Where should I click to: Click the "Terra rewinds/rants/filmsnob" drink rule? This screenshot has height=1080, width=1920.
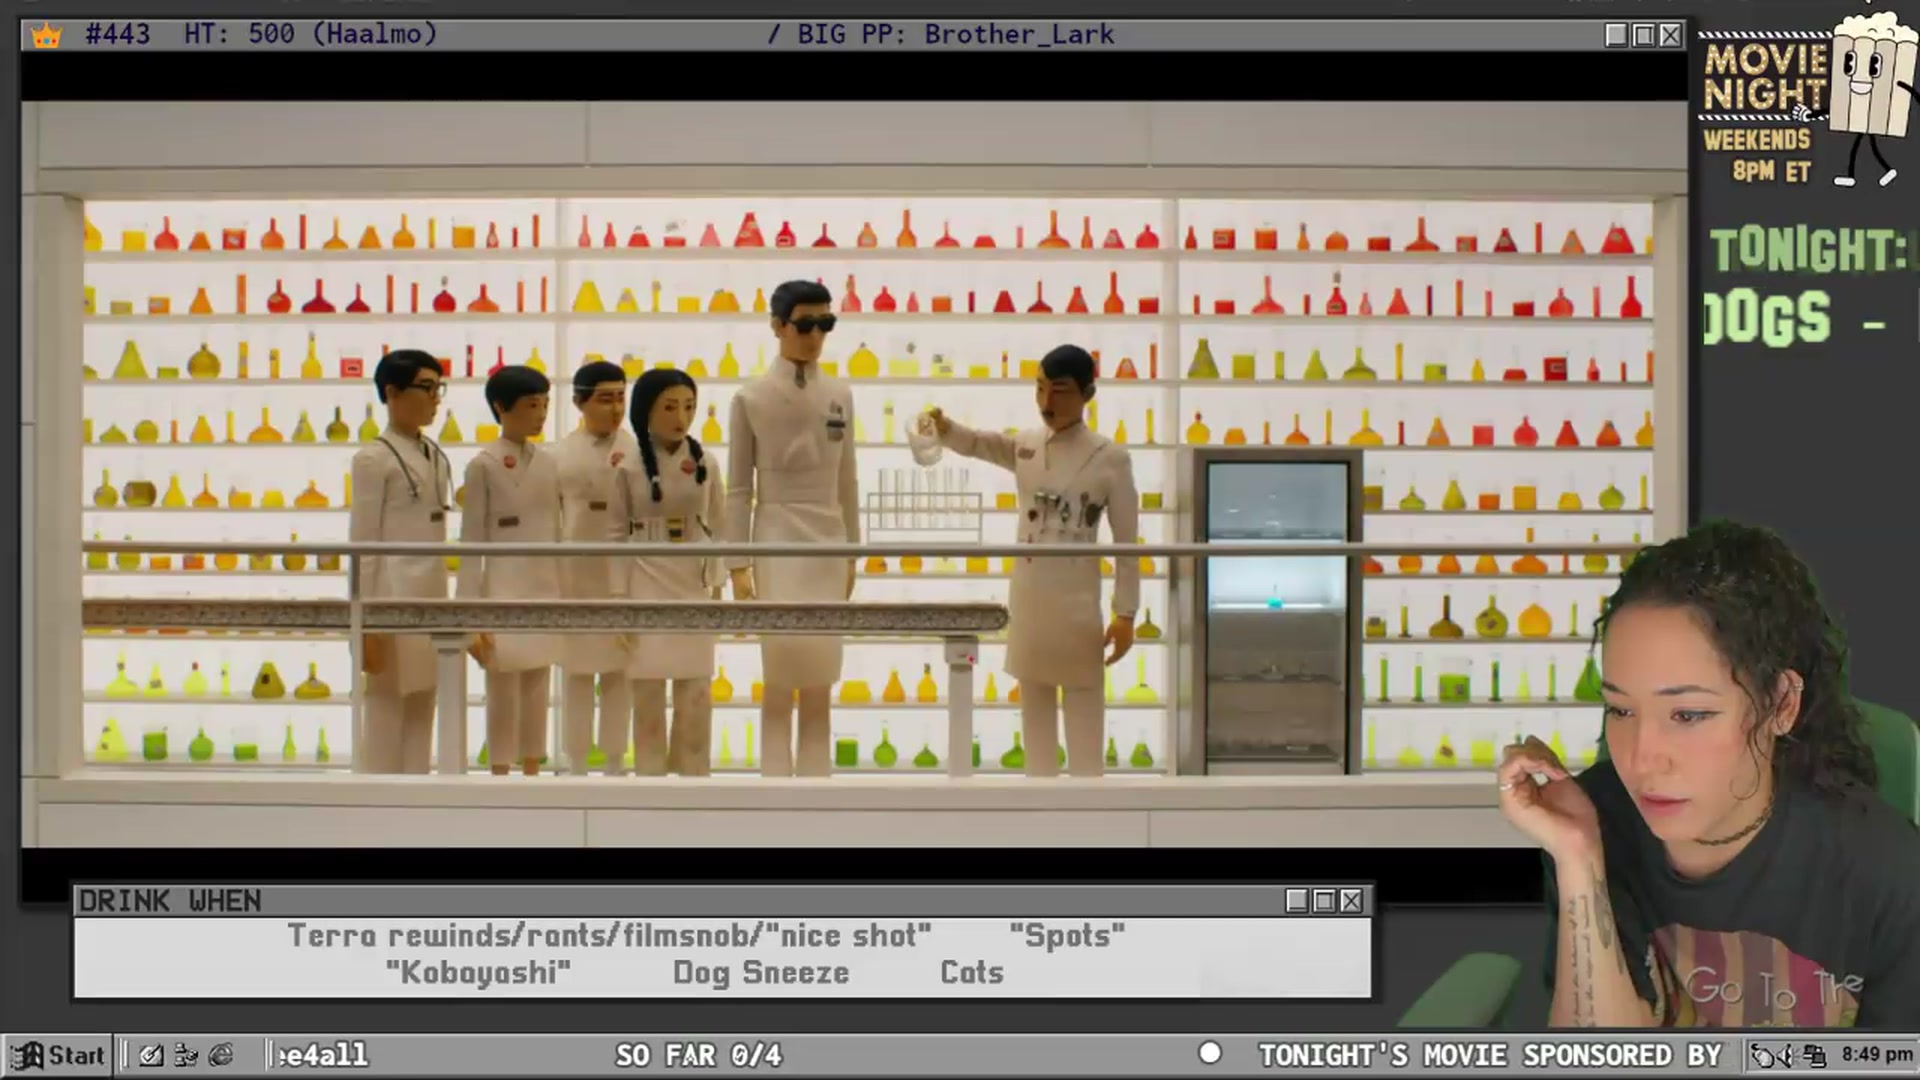(610, 936)
